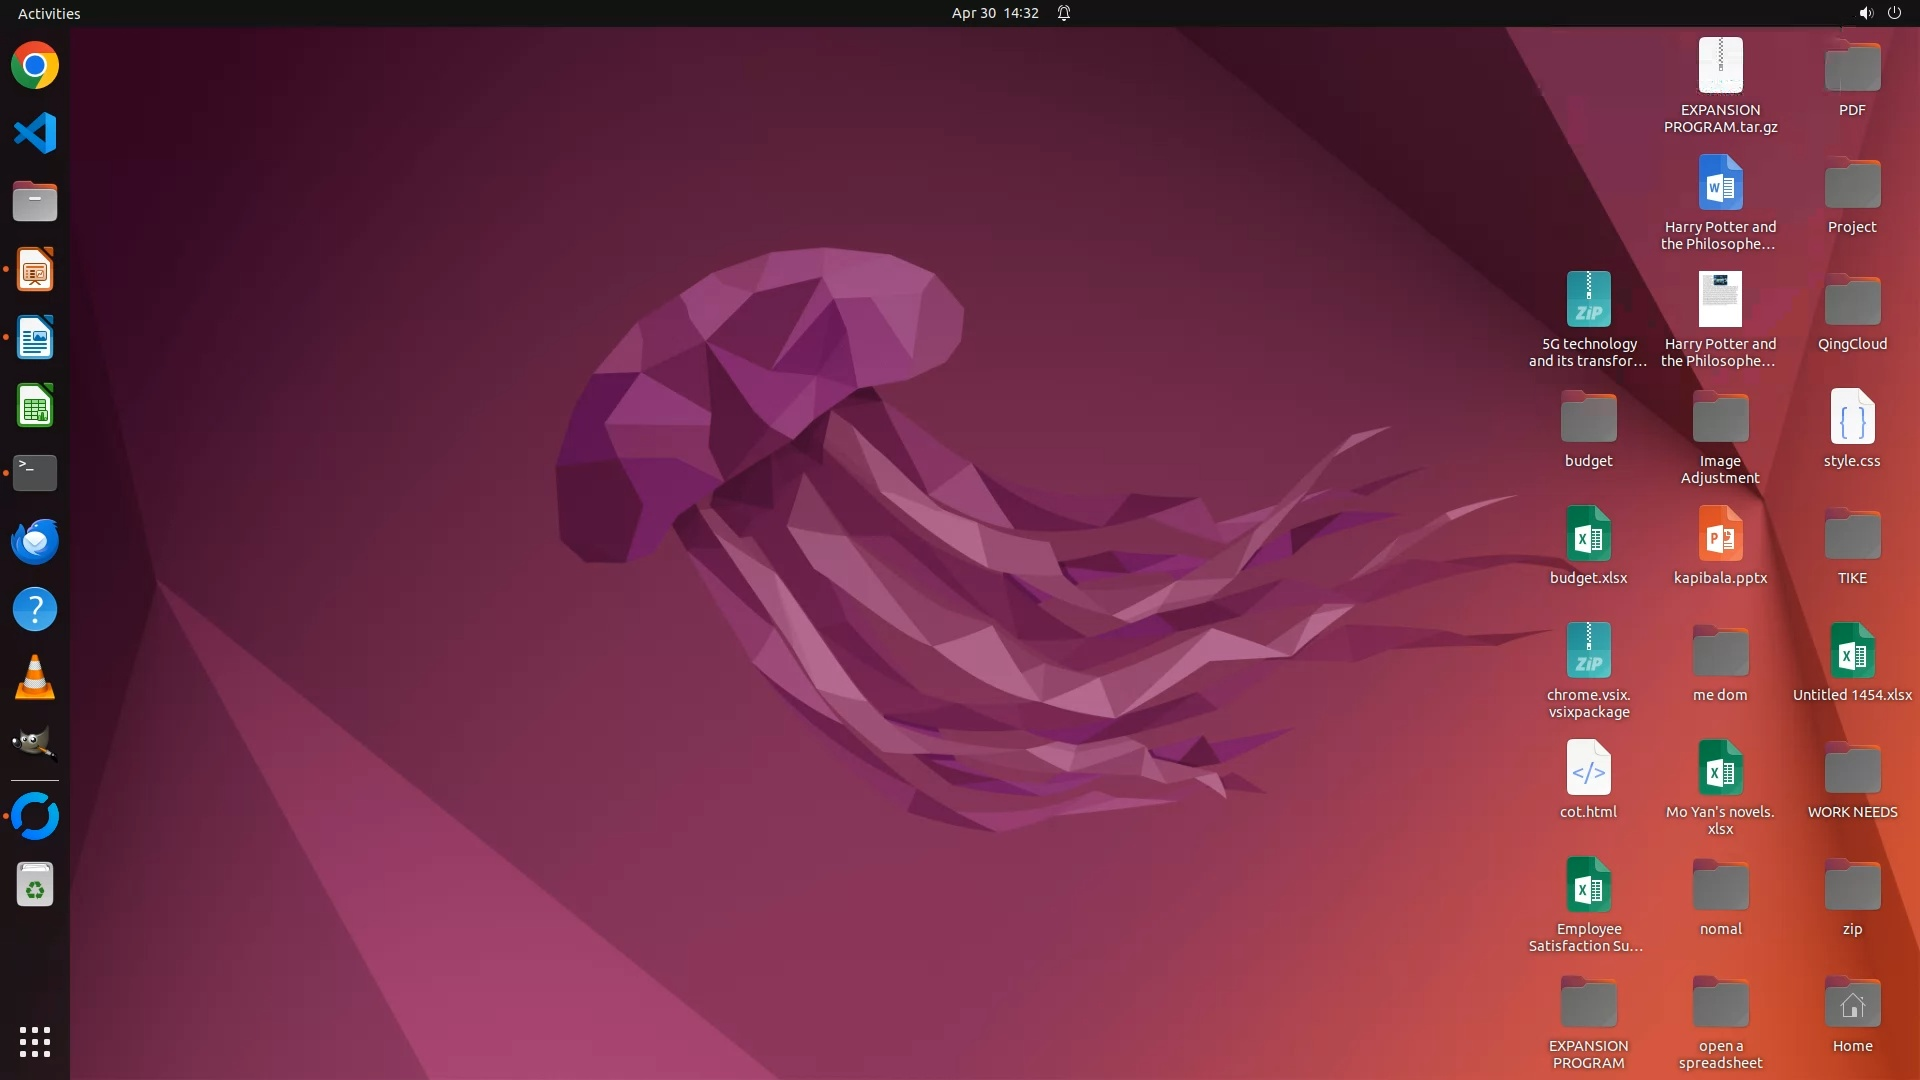Launch Visual Studio Code from dock
1920x1080 pixels.
click(x=35, y=133)
